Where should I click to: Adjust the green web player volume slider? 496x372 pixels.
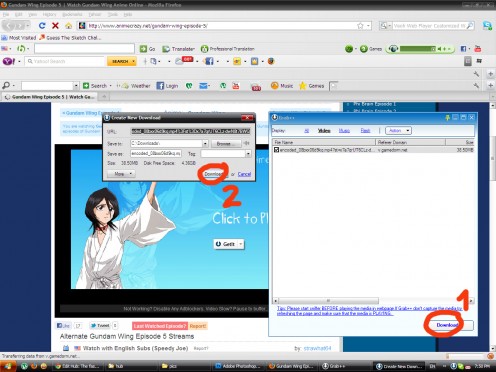[x=417, y=49]
